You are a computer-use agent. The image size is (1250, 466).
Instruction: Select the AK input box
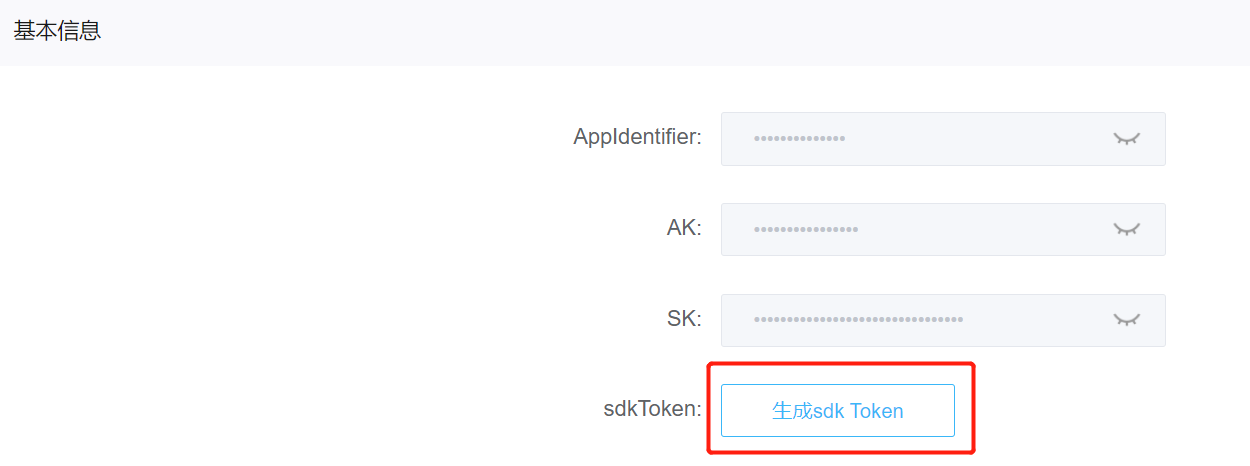pos(943,229)
